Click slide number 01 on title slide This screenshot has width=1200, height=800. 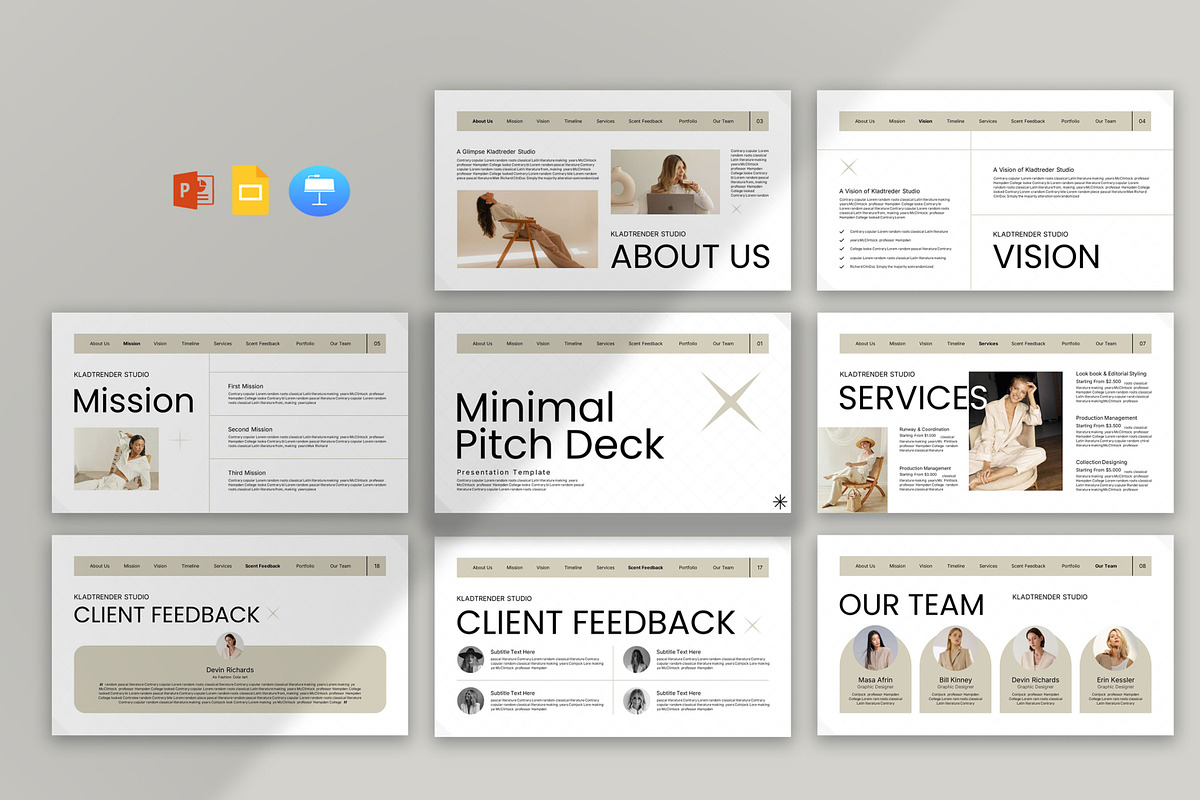coord(759,344)
